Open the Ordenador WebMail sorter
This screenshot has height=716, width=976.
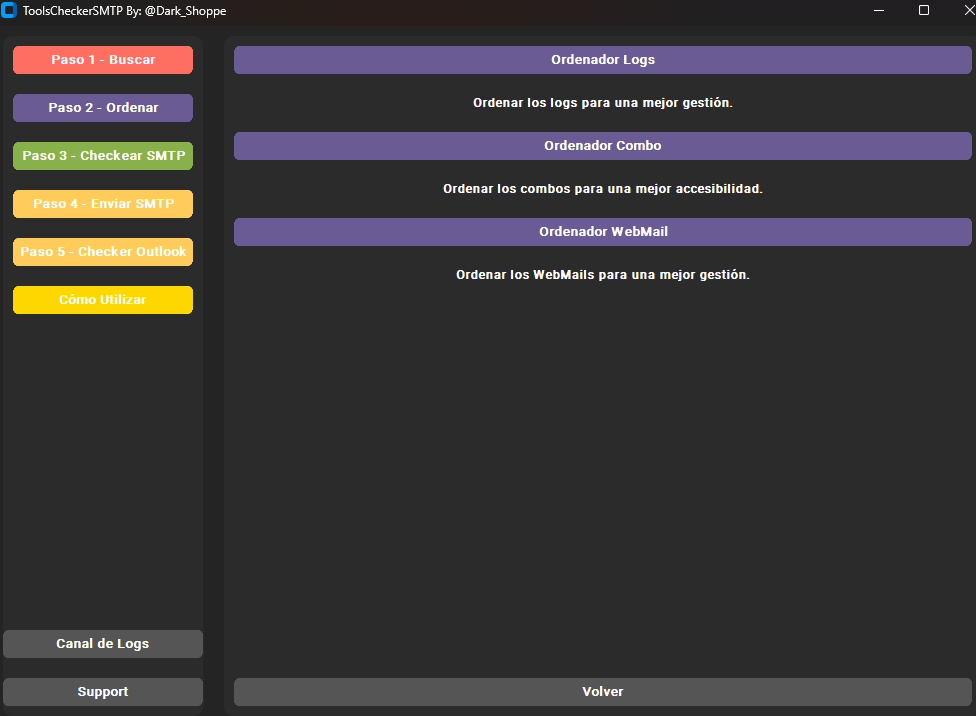(x=603, y=231)
